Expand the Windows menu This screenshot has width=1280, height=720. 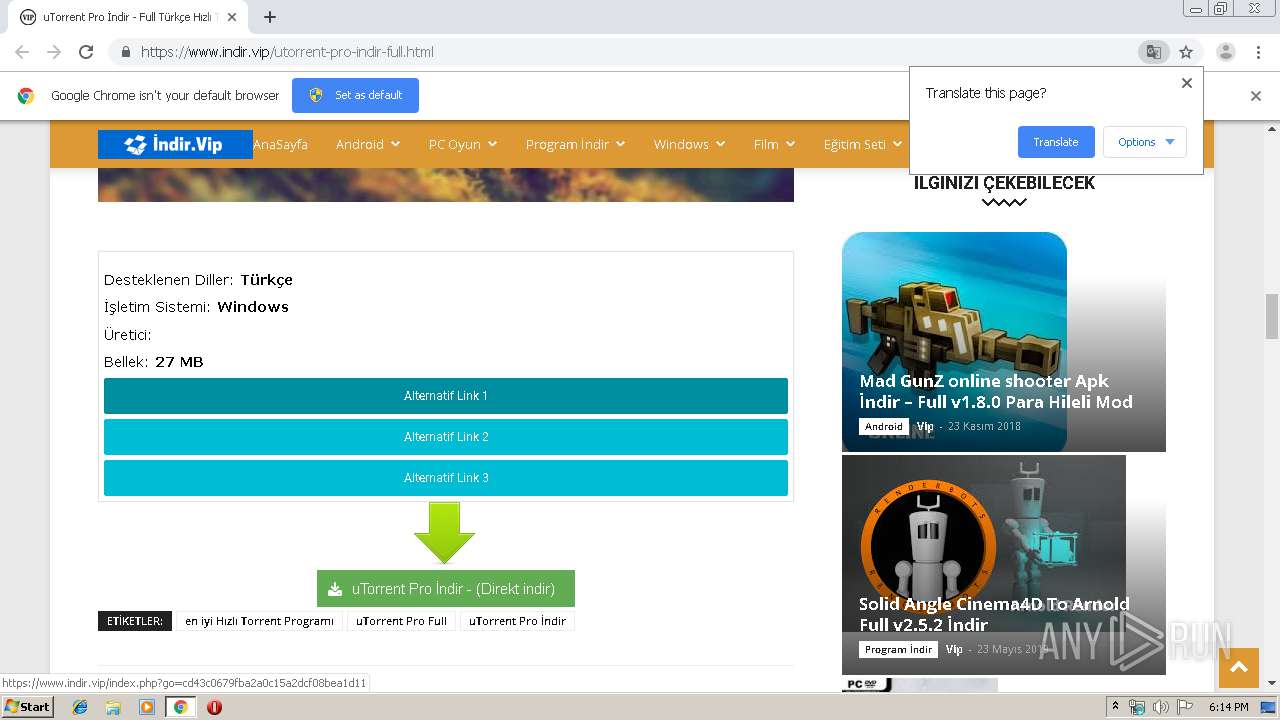(x=689, y=144)
